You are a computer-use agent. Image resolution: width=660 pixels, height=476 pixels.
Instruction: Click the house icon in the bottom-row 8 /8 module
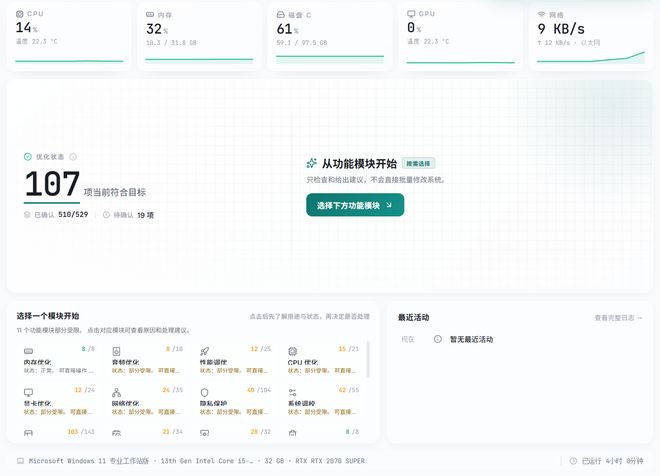tap(293, 433)
